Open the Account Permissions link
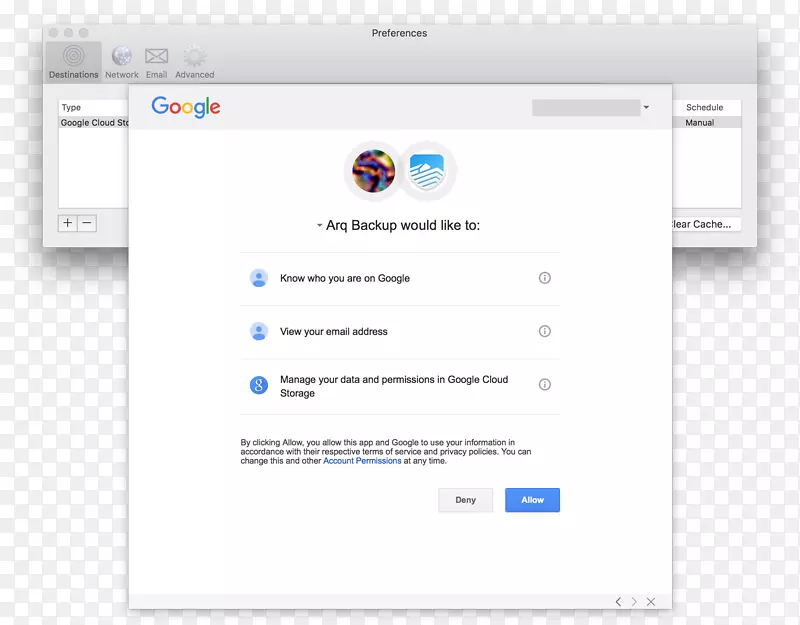 [362, 461]
